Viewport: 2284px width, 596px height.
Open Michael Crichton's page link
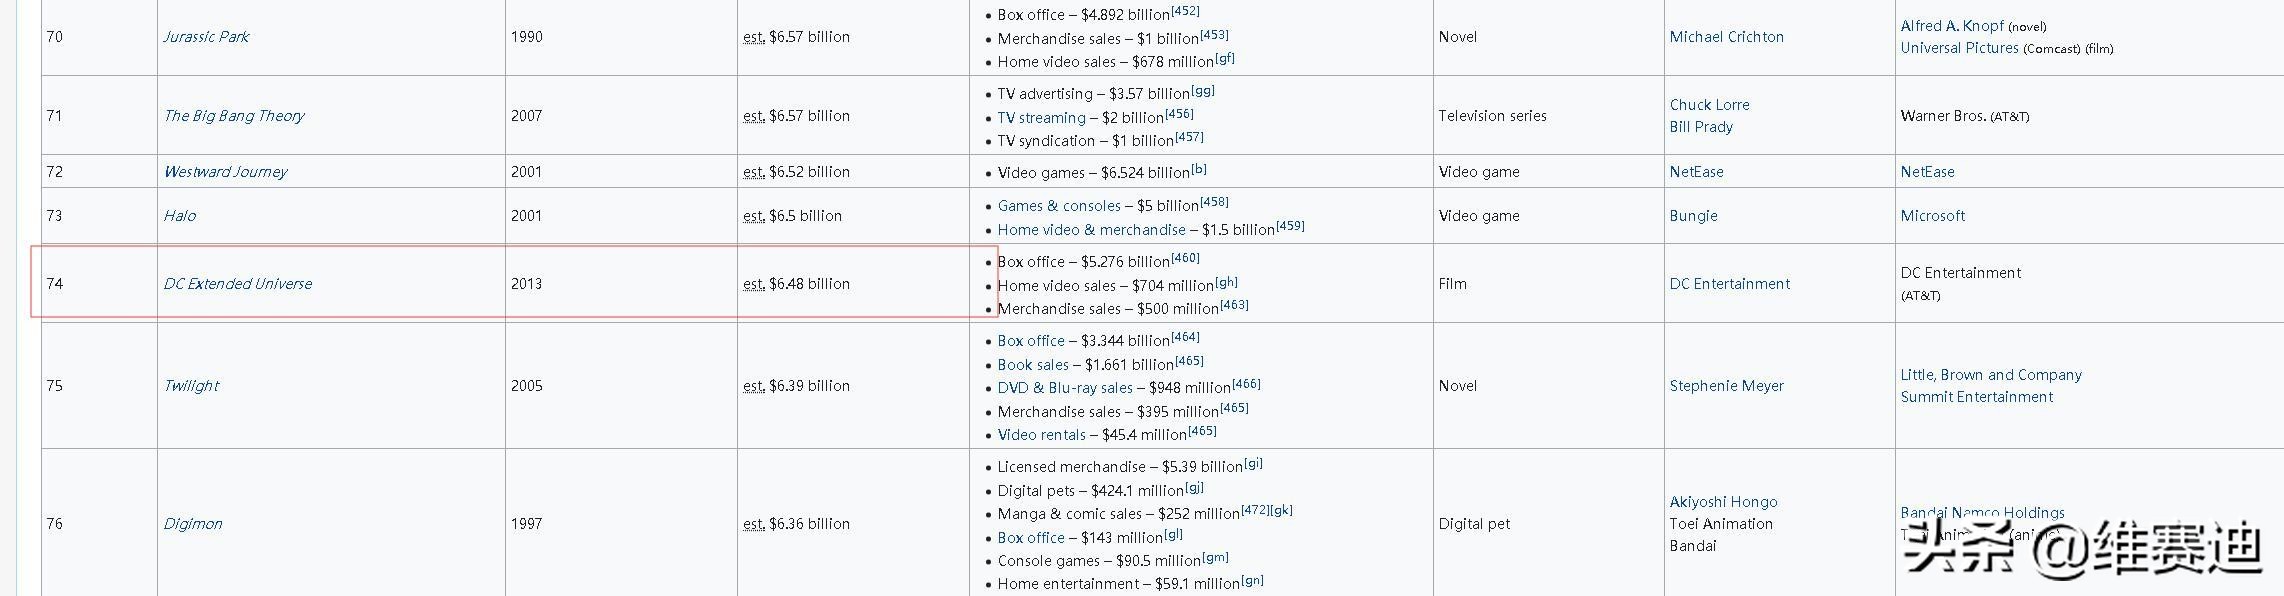pyautogui.click(x=1726, y=37)
